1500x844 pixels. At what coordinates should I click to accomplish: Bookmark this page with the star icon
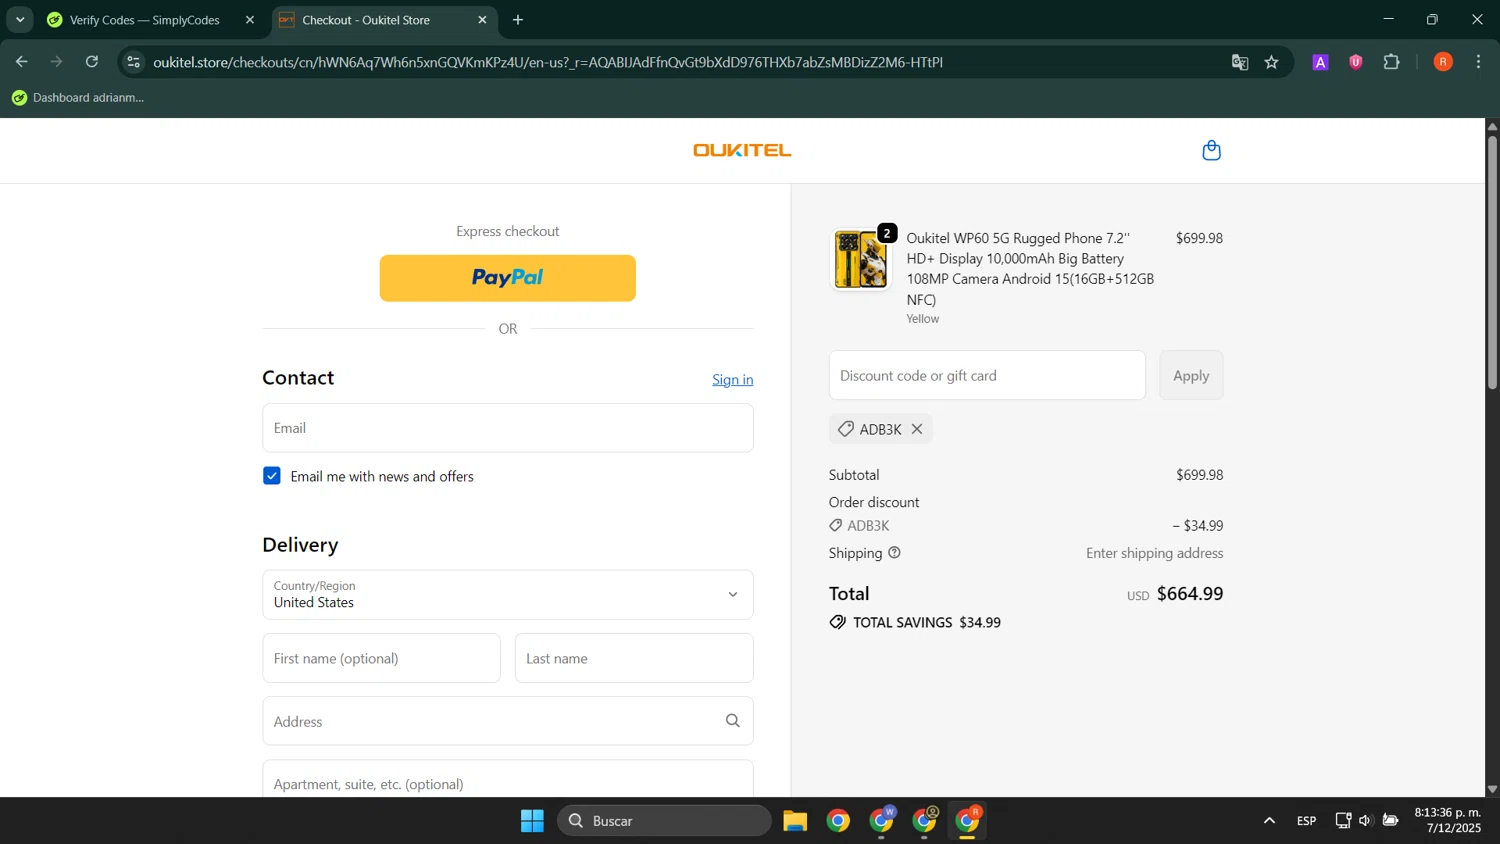coord(1272,62)
